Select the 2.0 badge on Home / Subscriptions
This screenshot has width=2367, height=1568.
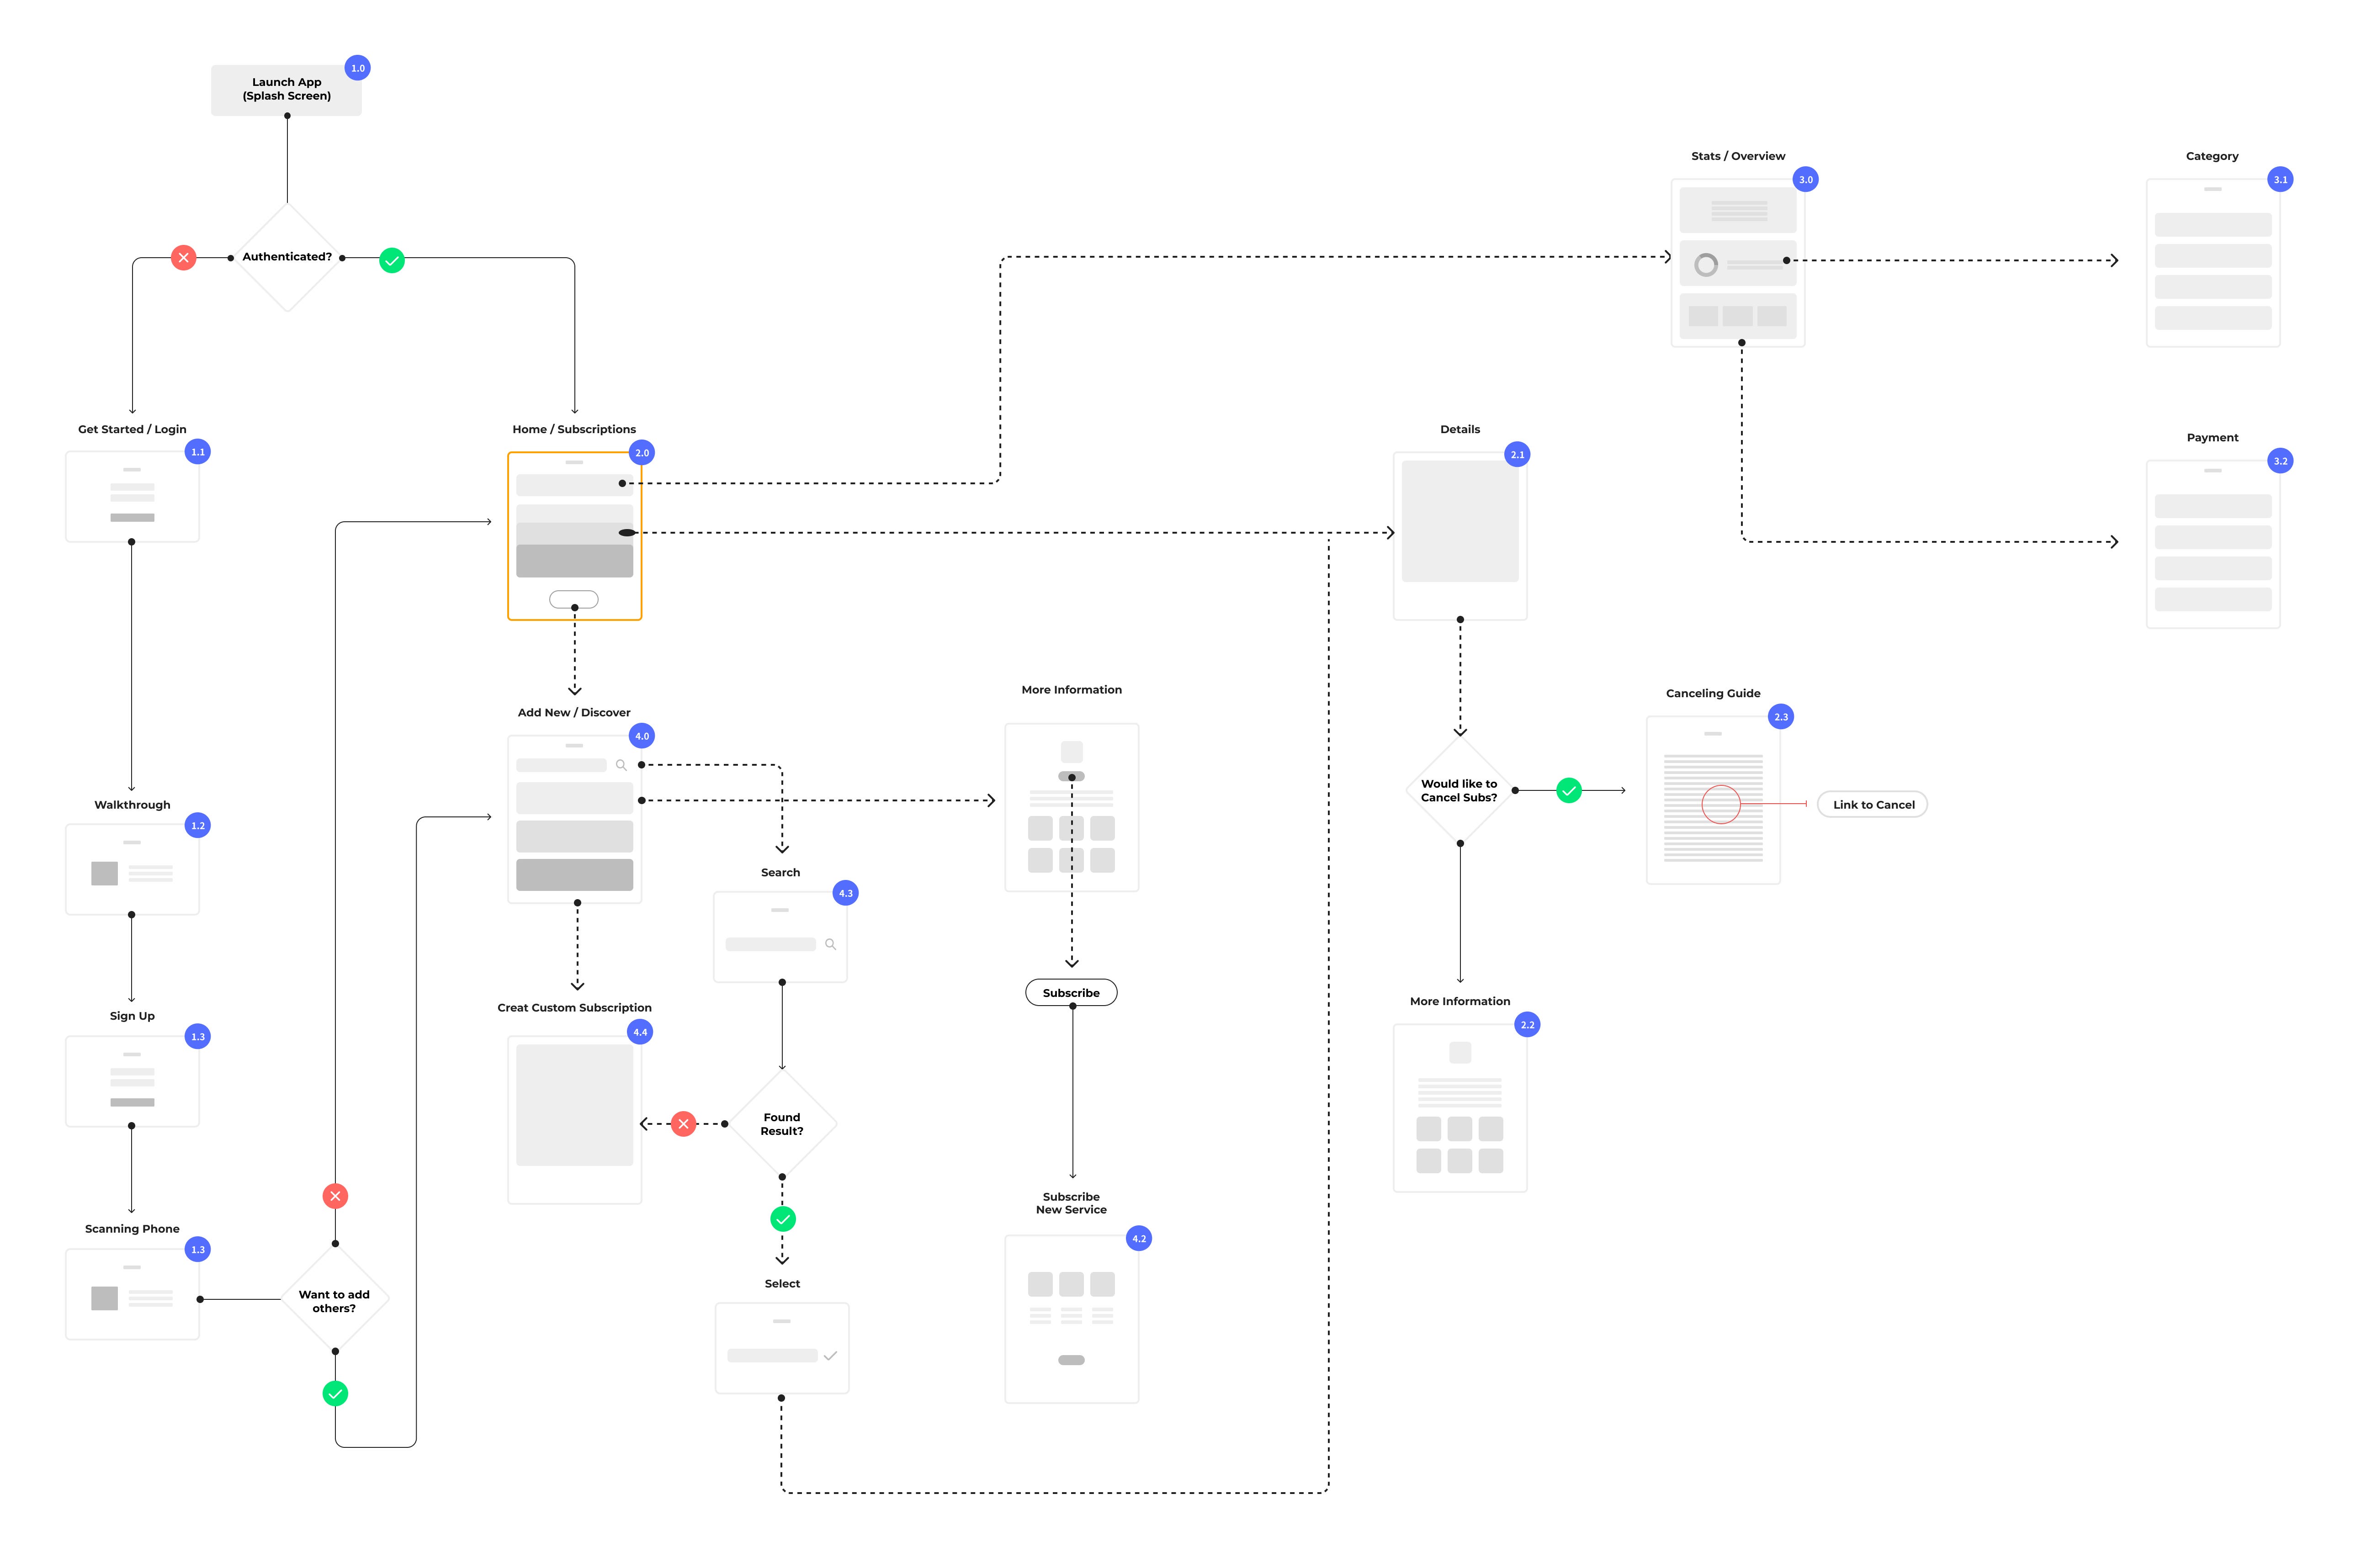click(642, 453)
